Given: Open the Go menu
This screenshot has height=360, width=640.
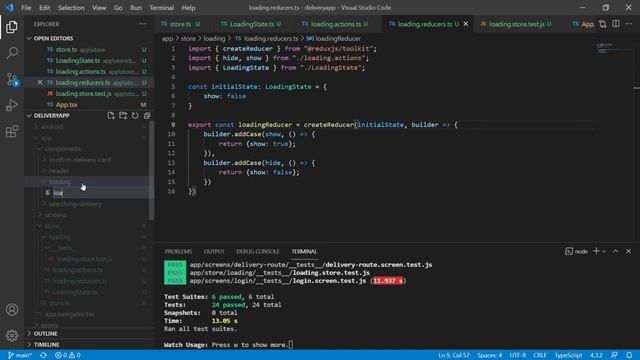Looking at the screenshot, I should pyautogui.click(x=118, y=7).
